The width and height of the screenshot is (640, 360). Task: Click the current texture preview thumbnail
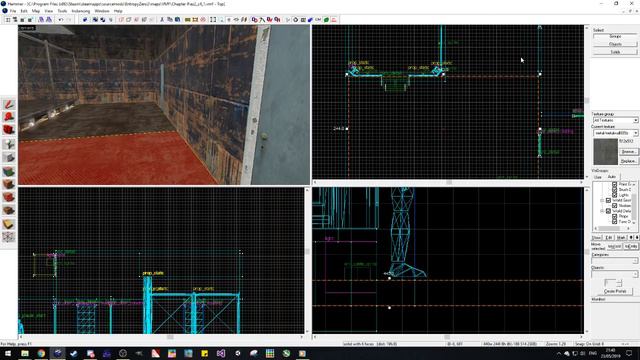point(605,152)
